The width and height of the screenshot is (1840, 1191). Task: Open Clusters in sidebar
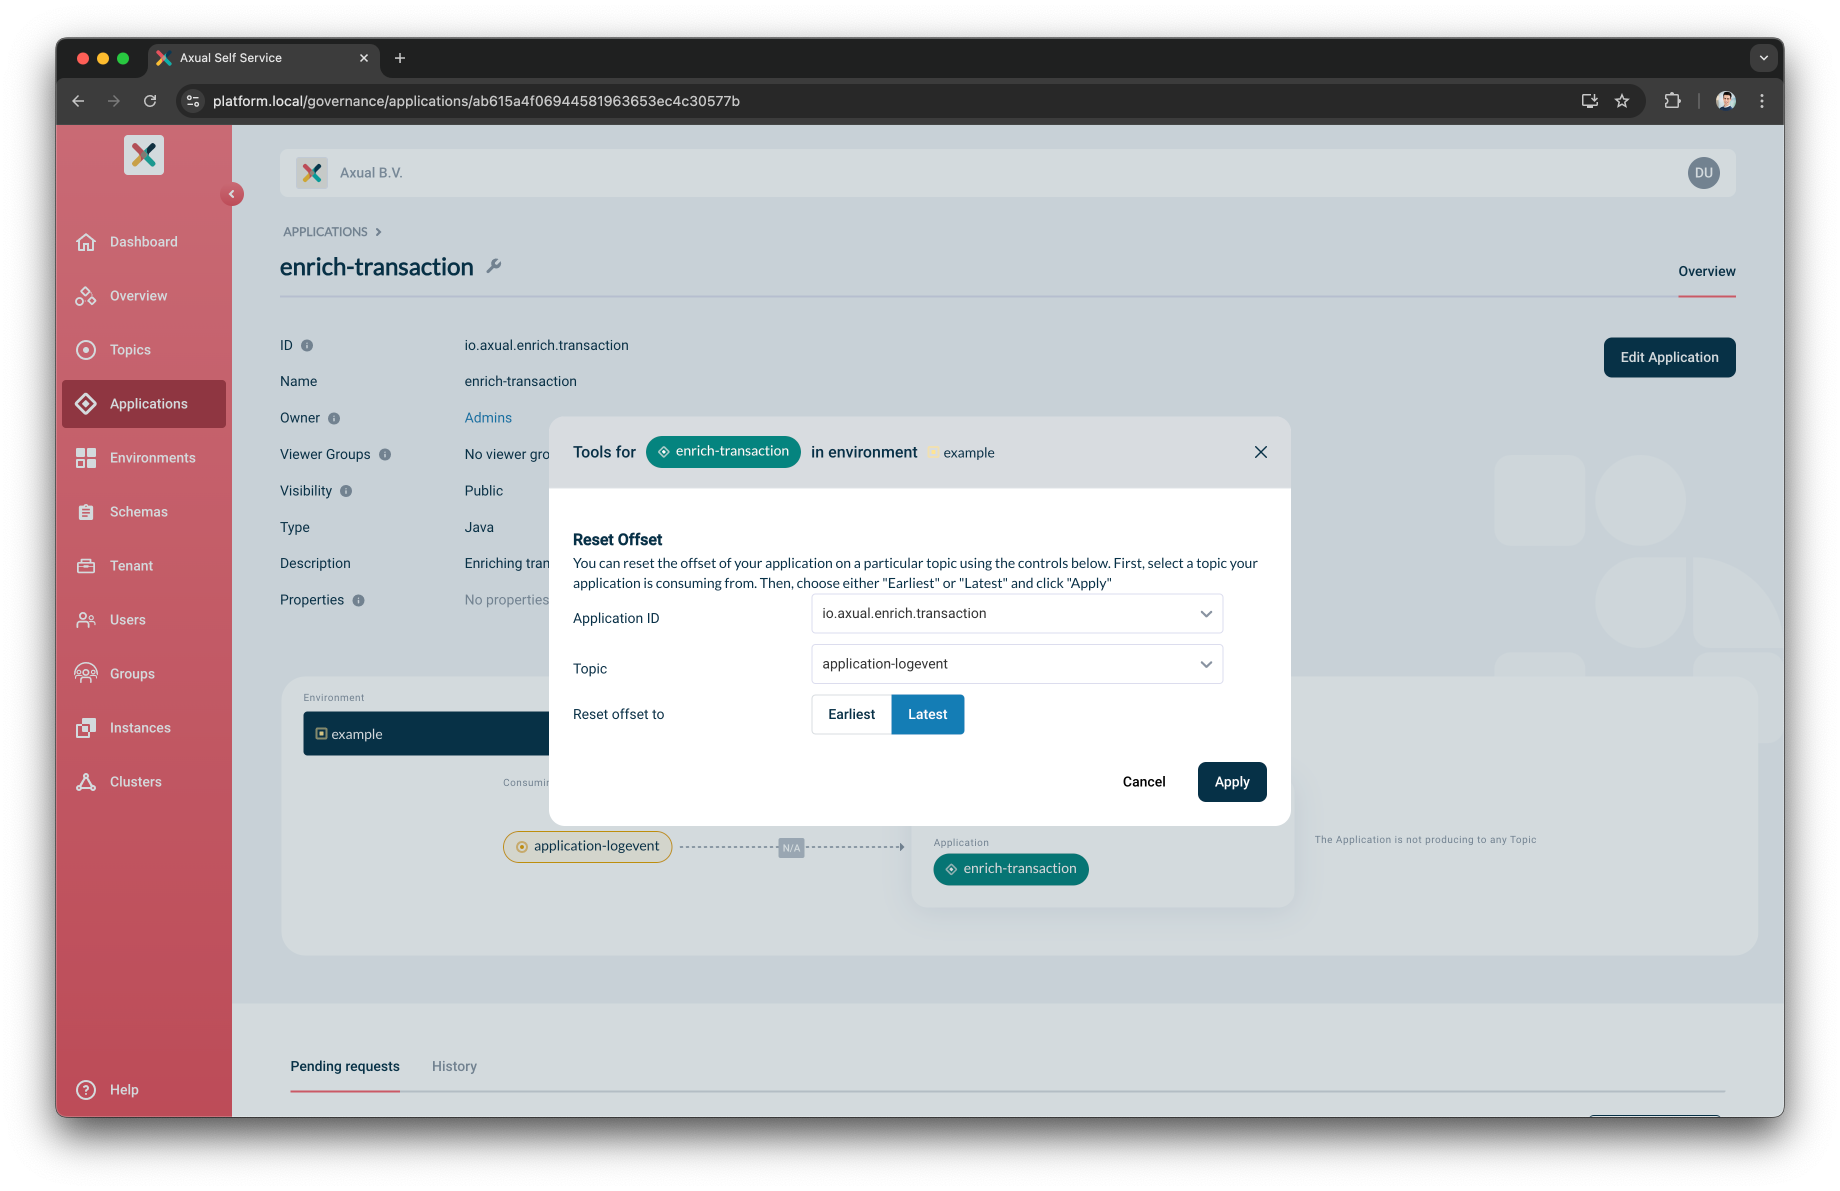pos(143,782)
